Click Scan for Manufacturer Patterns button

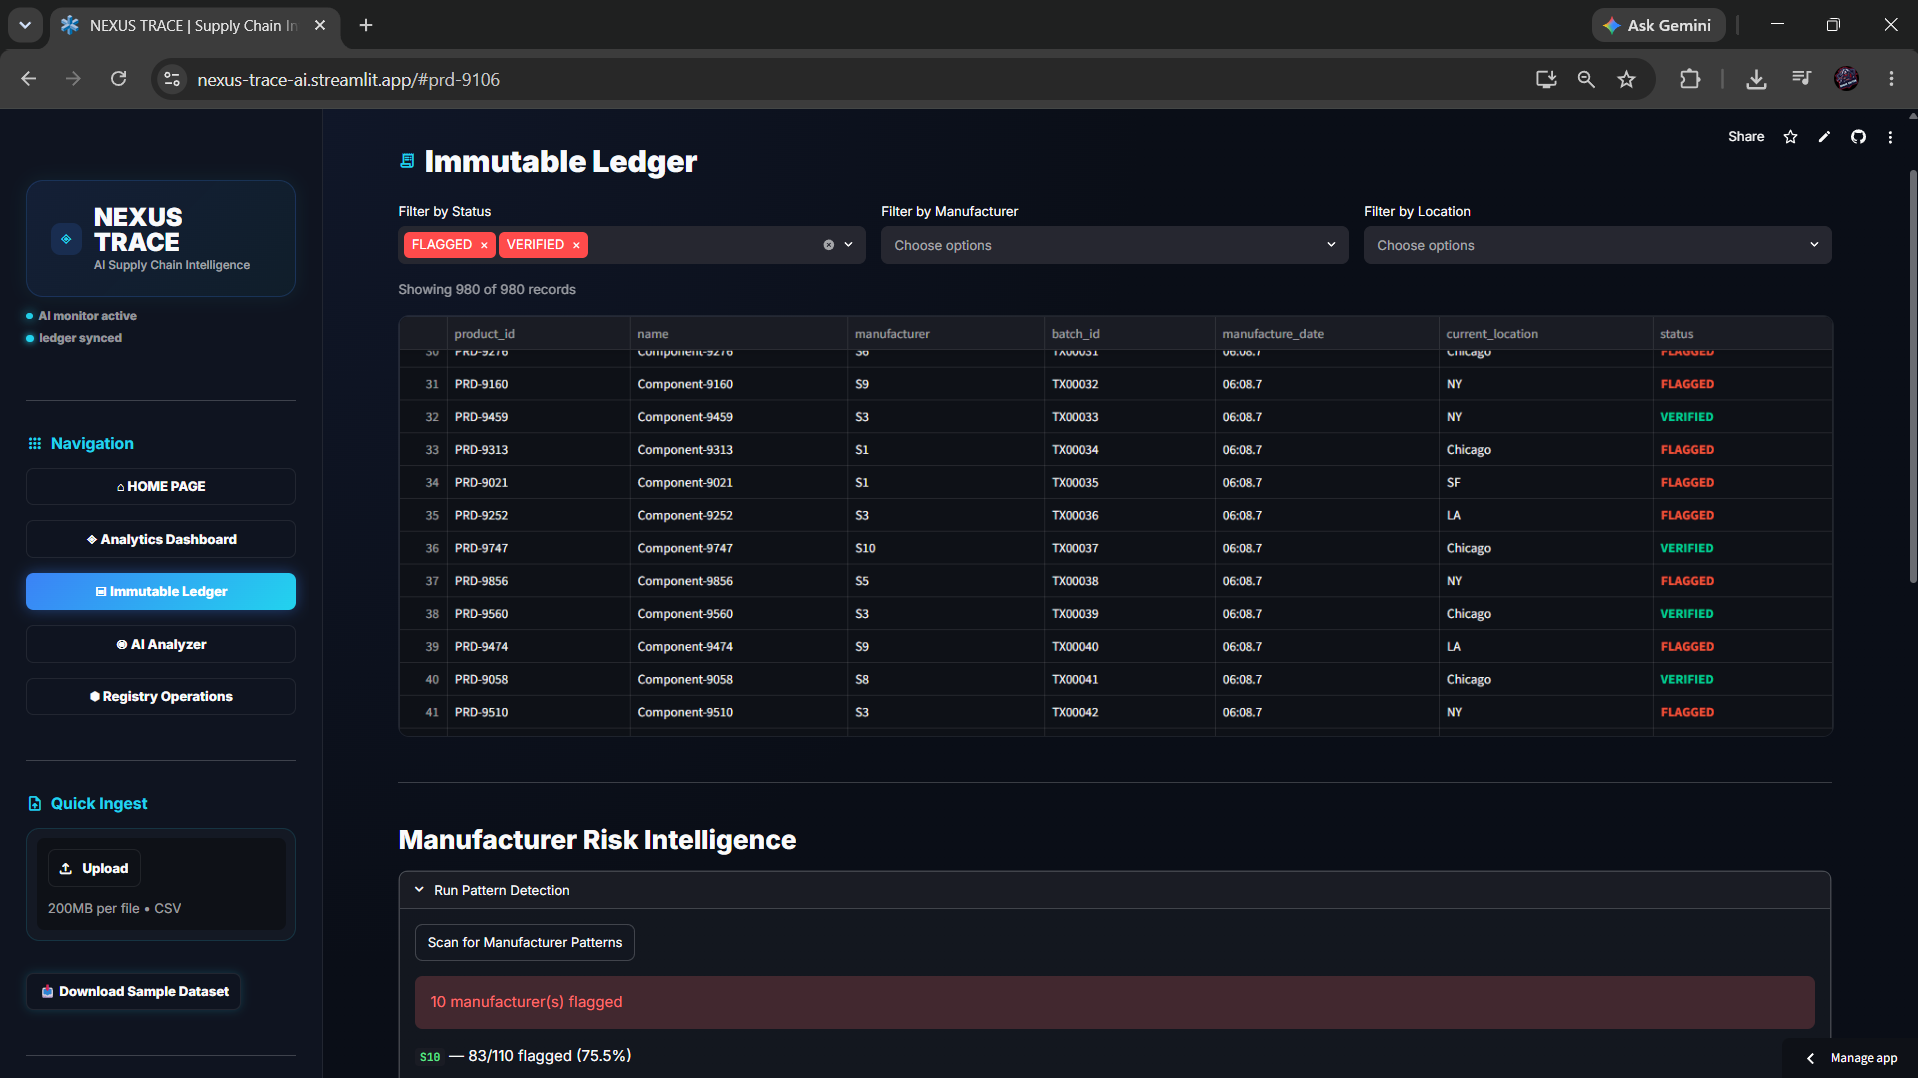525,942
